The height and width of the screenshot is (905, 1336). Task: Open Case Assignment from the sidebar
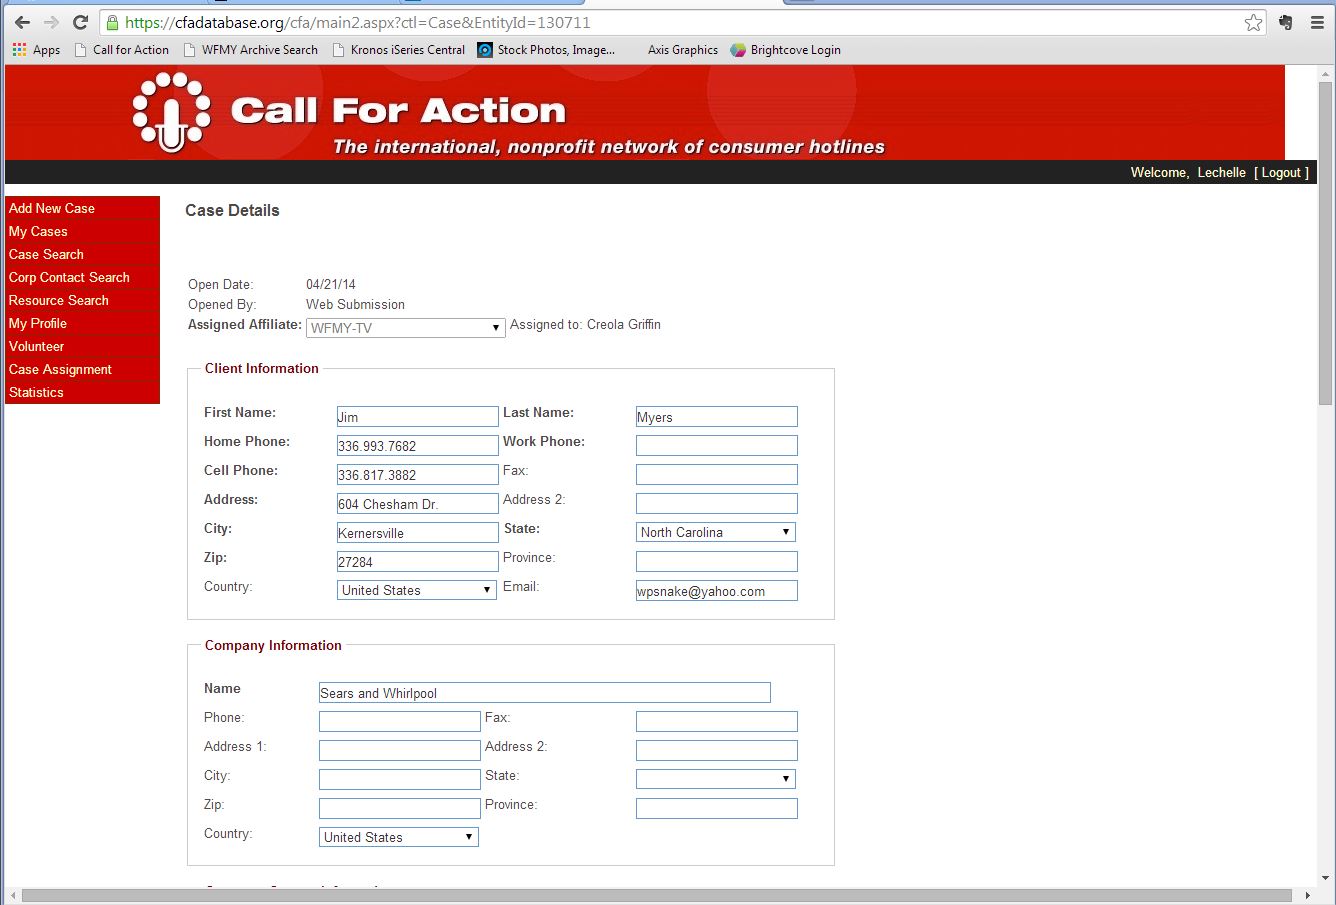(x=82, y=369)
